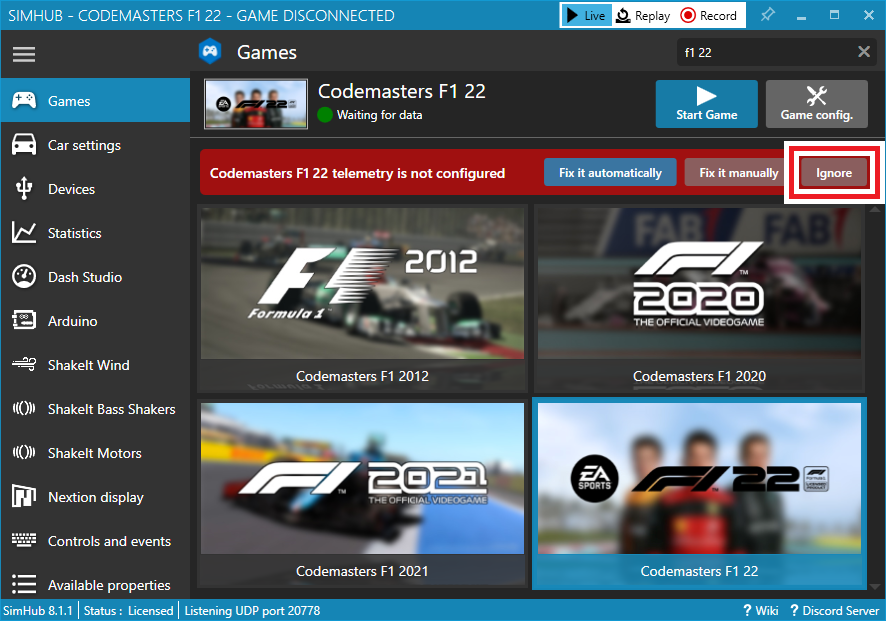Go to the Devices section
The width and height of the screenshot is (886, 621).
point(70,189)
